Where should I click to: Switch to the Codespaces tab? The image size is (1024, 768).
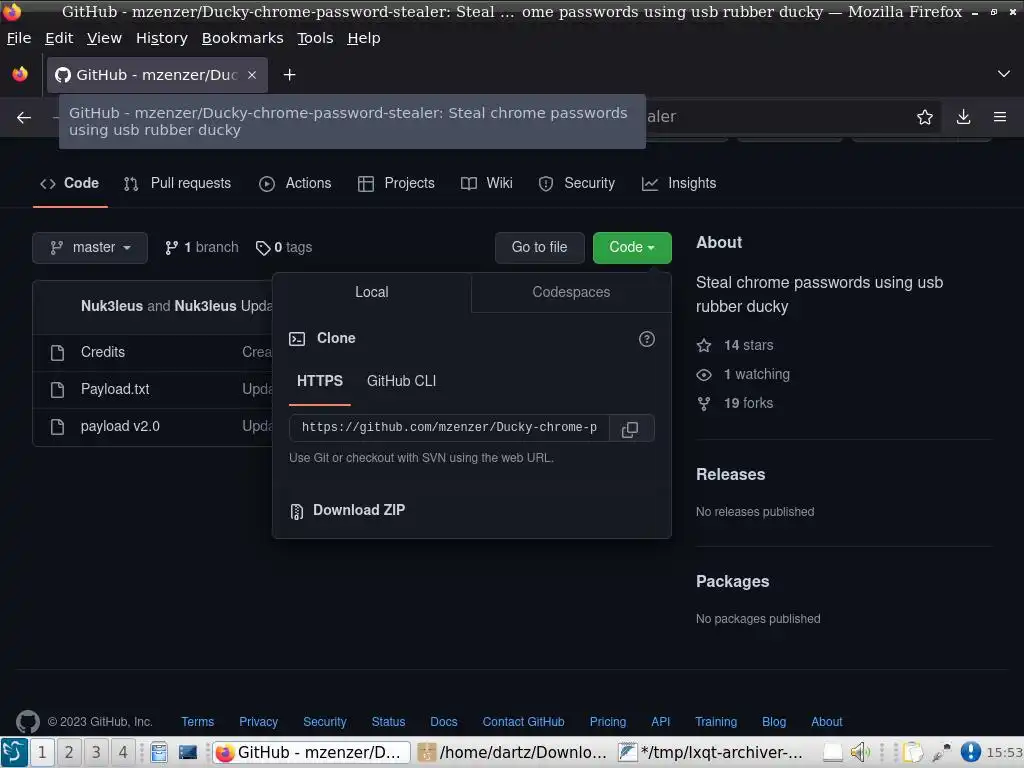571,292
